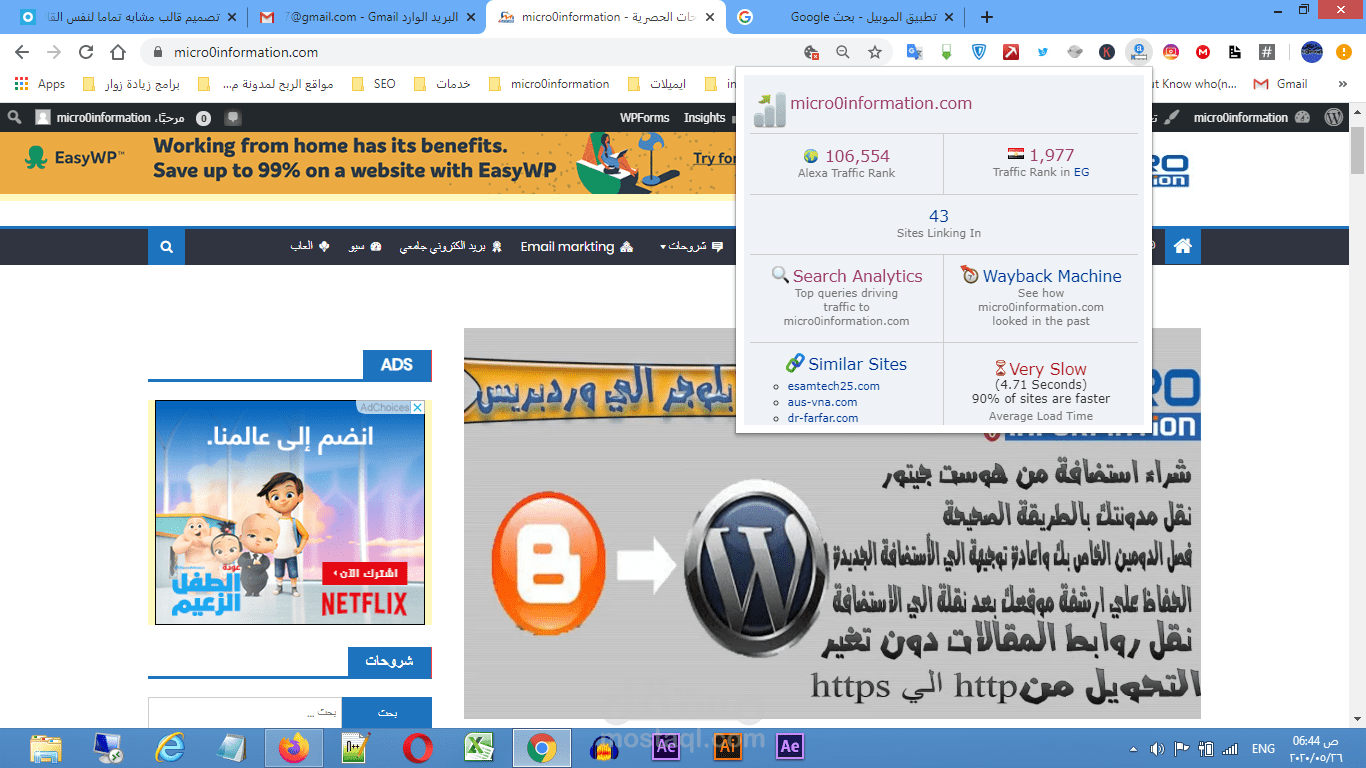1366x768 pixels.
Task: Open the pink Instagram-style extension
Action: (1171, 52)
